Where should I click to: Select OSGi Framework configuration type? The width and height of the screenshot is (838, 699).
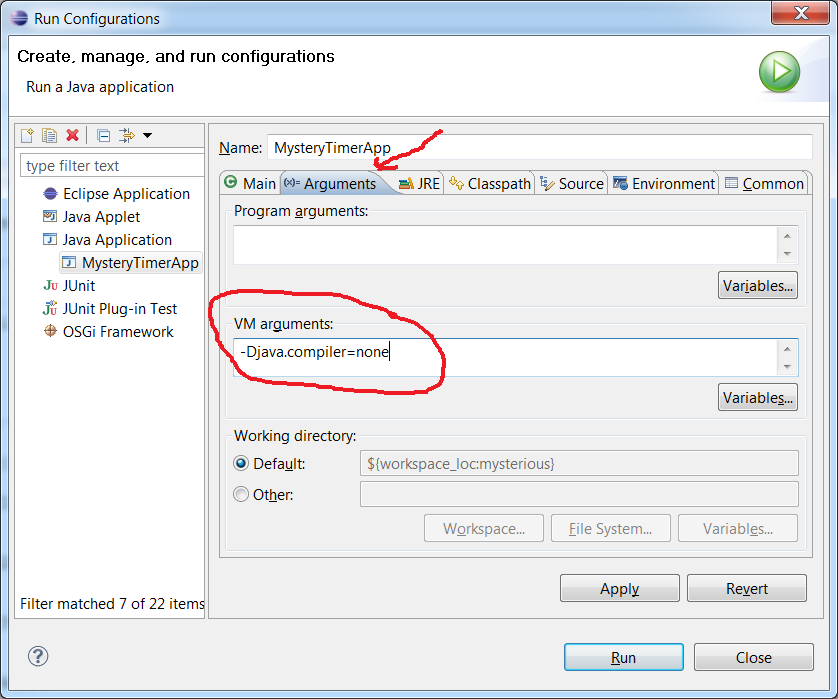pos(118,331)
